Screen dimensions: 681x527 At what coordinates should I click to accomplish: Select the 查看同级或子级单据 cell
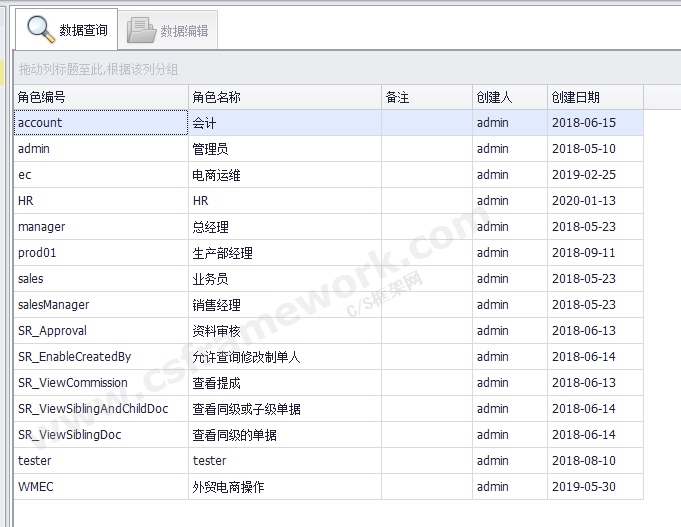pos(285,409)
